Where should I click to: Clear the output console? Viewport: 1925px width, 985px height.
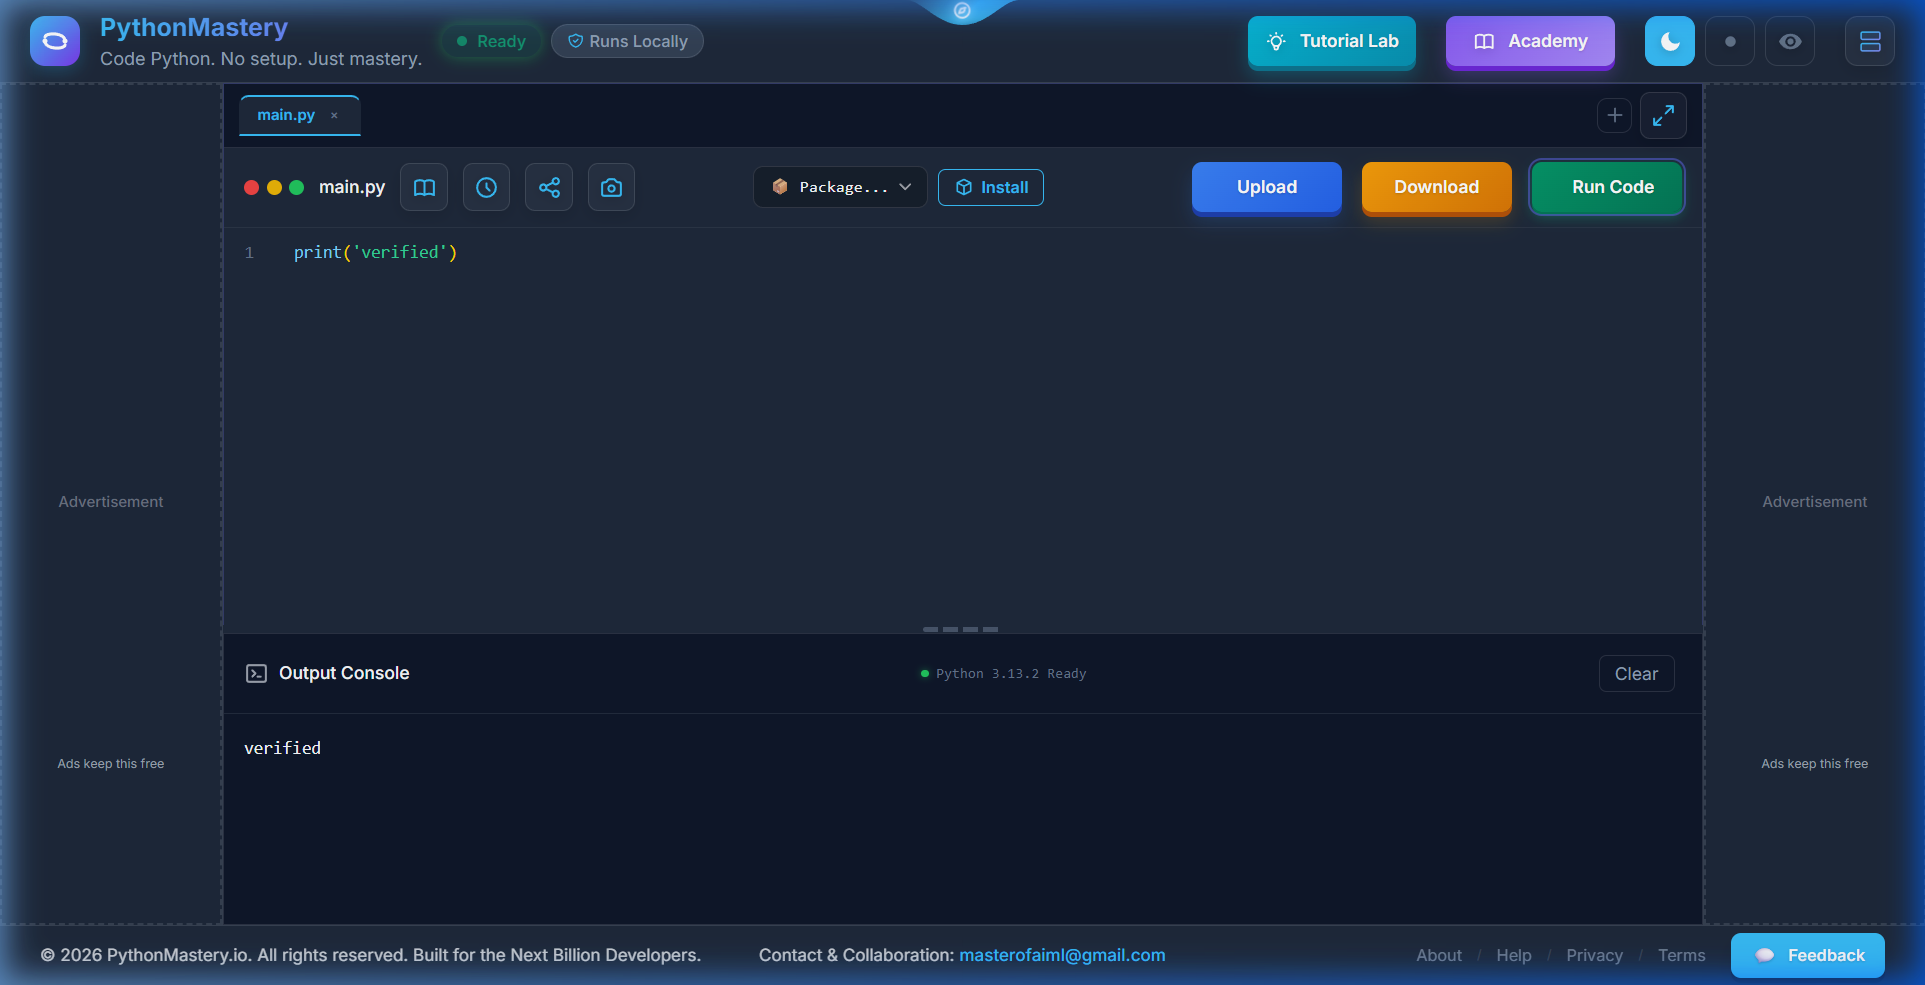tap(1636, 673)
